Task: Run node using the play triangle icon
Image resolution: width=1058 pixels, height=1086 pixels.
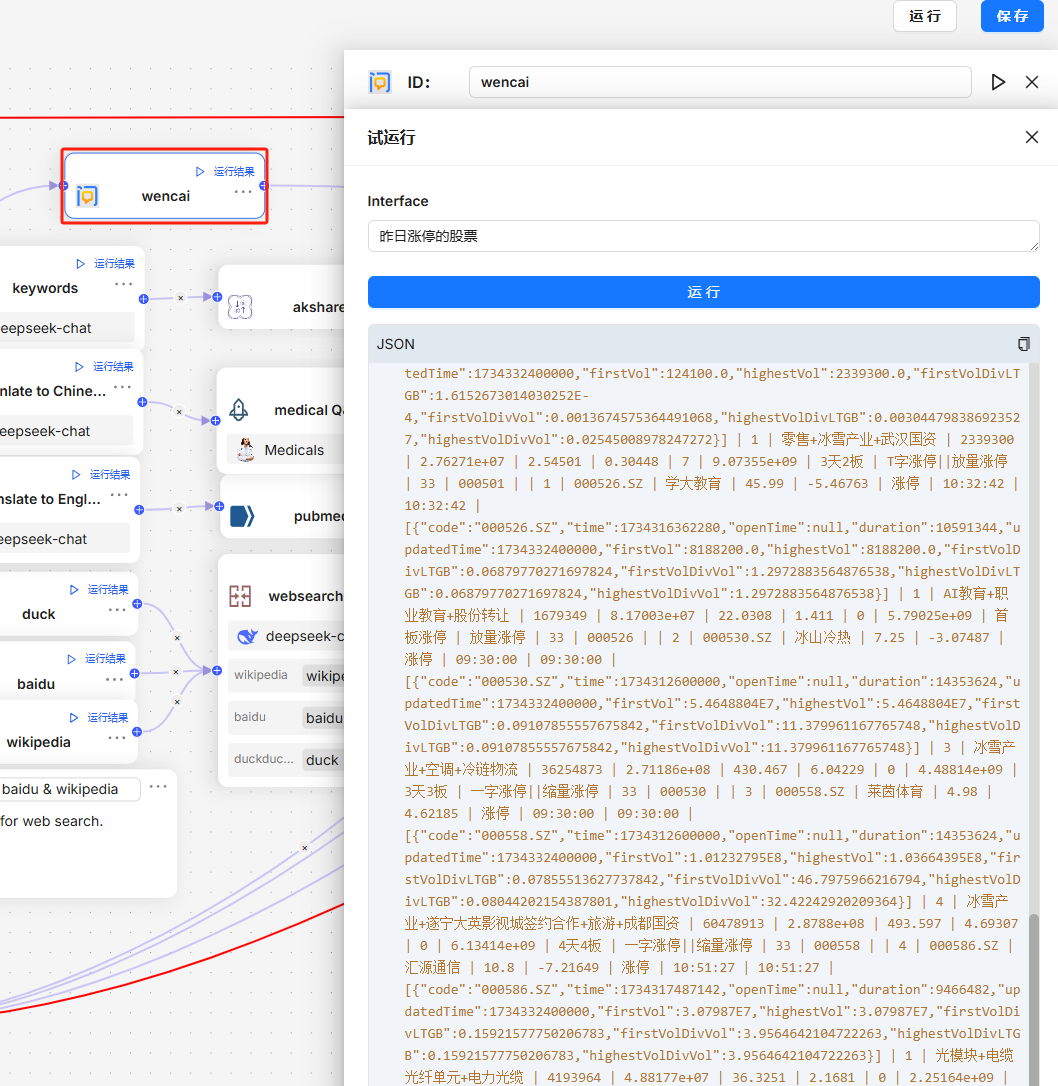Action: (998, 82)
